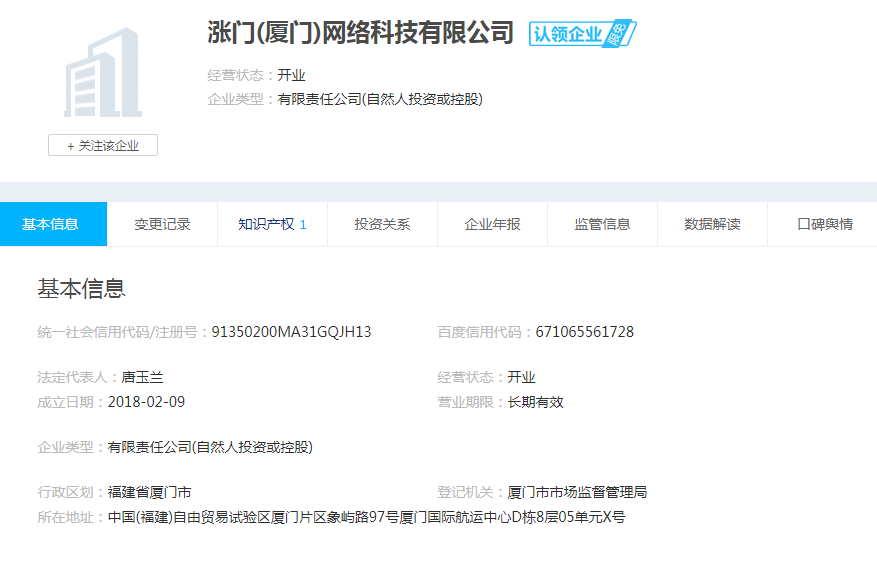Click legal representative name 唐玉兰
Viewport: 877px width, 573px height.
click(x=142, y=377)
